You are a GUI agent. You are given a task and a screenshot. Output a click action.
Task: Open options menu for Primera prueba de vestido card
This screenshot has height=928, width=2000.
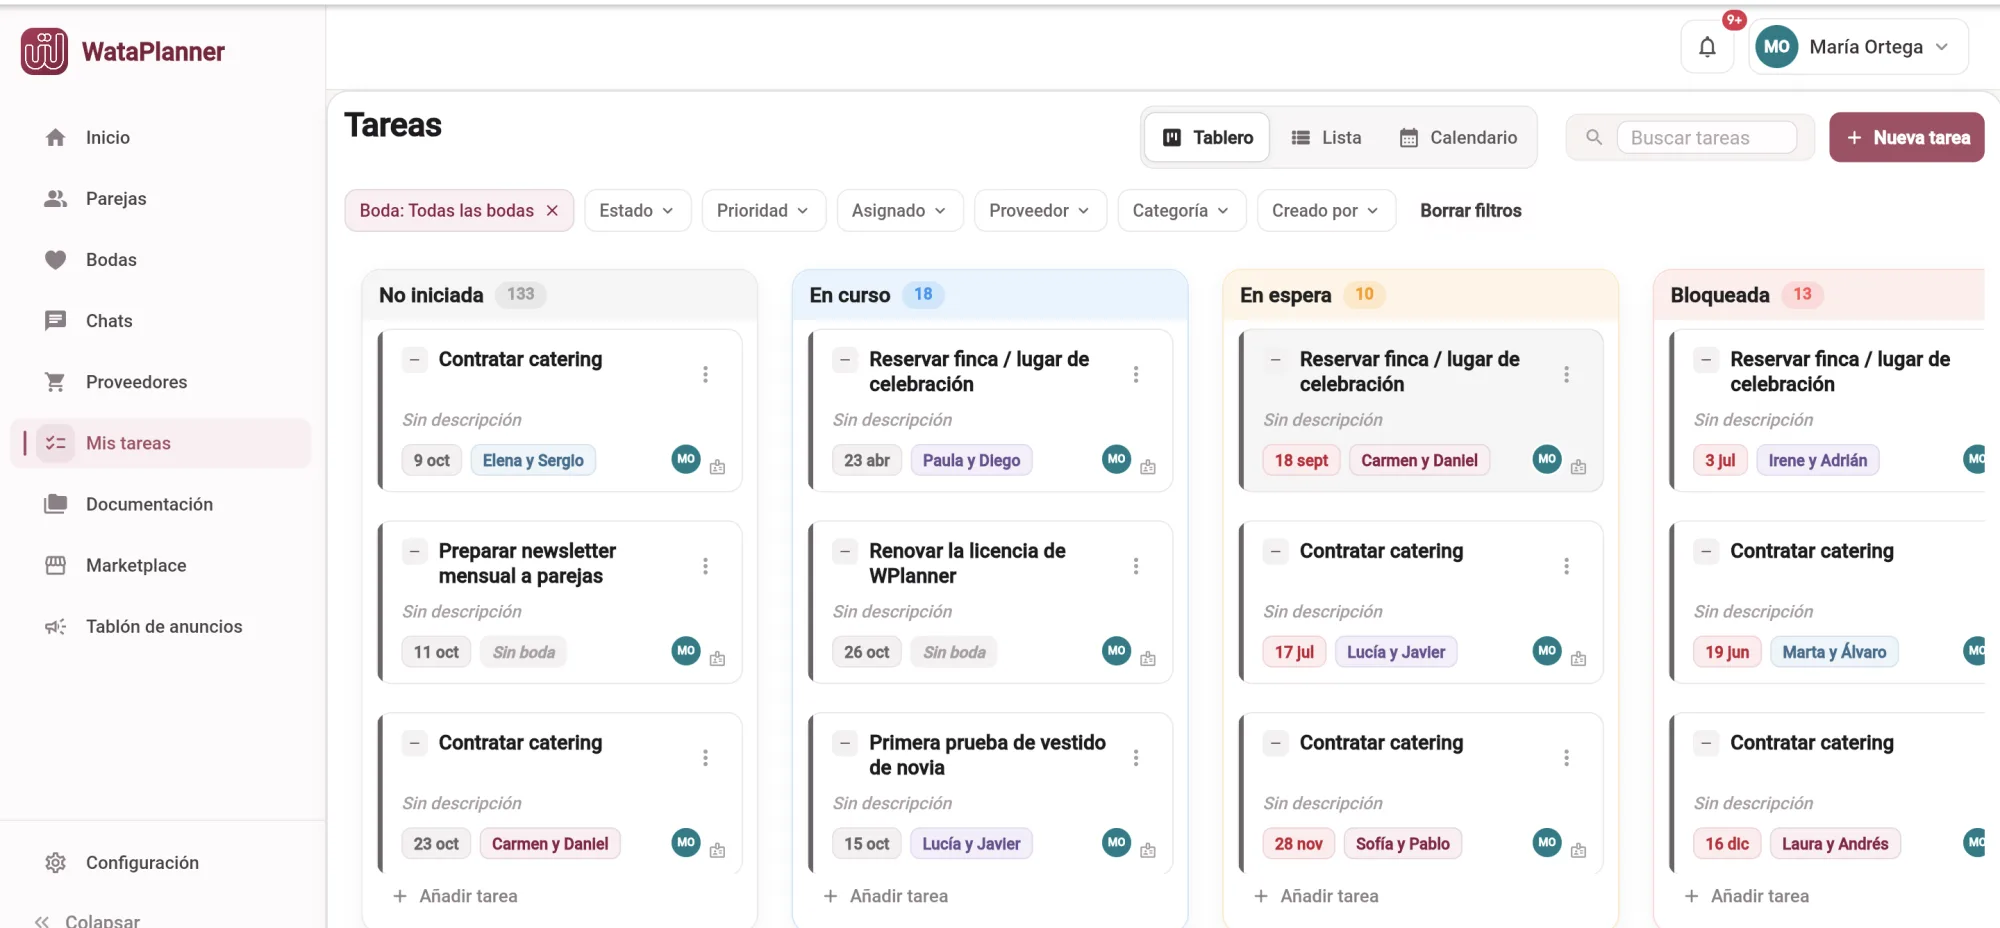1136,758
